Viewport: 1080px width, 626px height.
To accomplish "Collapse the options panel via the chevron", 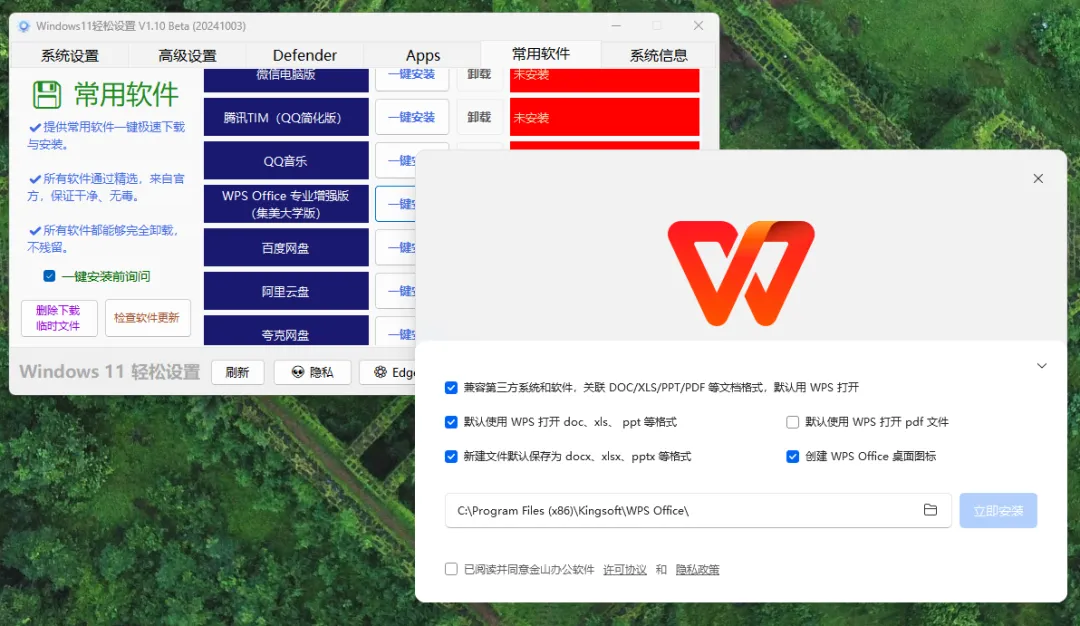I will tap(1042, 366).
